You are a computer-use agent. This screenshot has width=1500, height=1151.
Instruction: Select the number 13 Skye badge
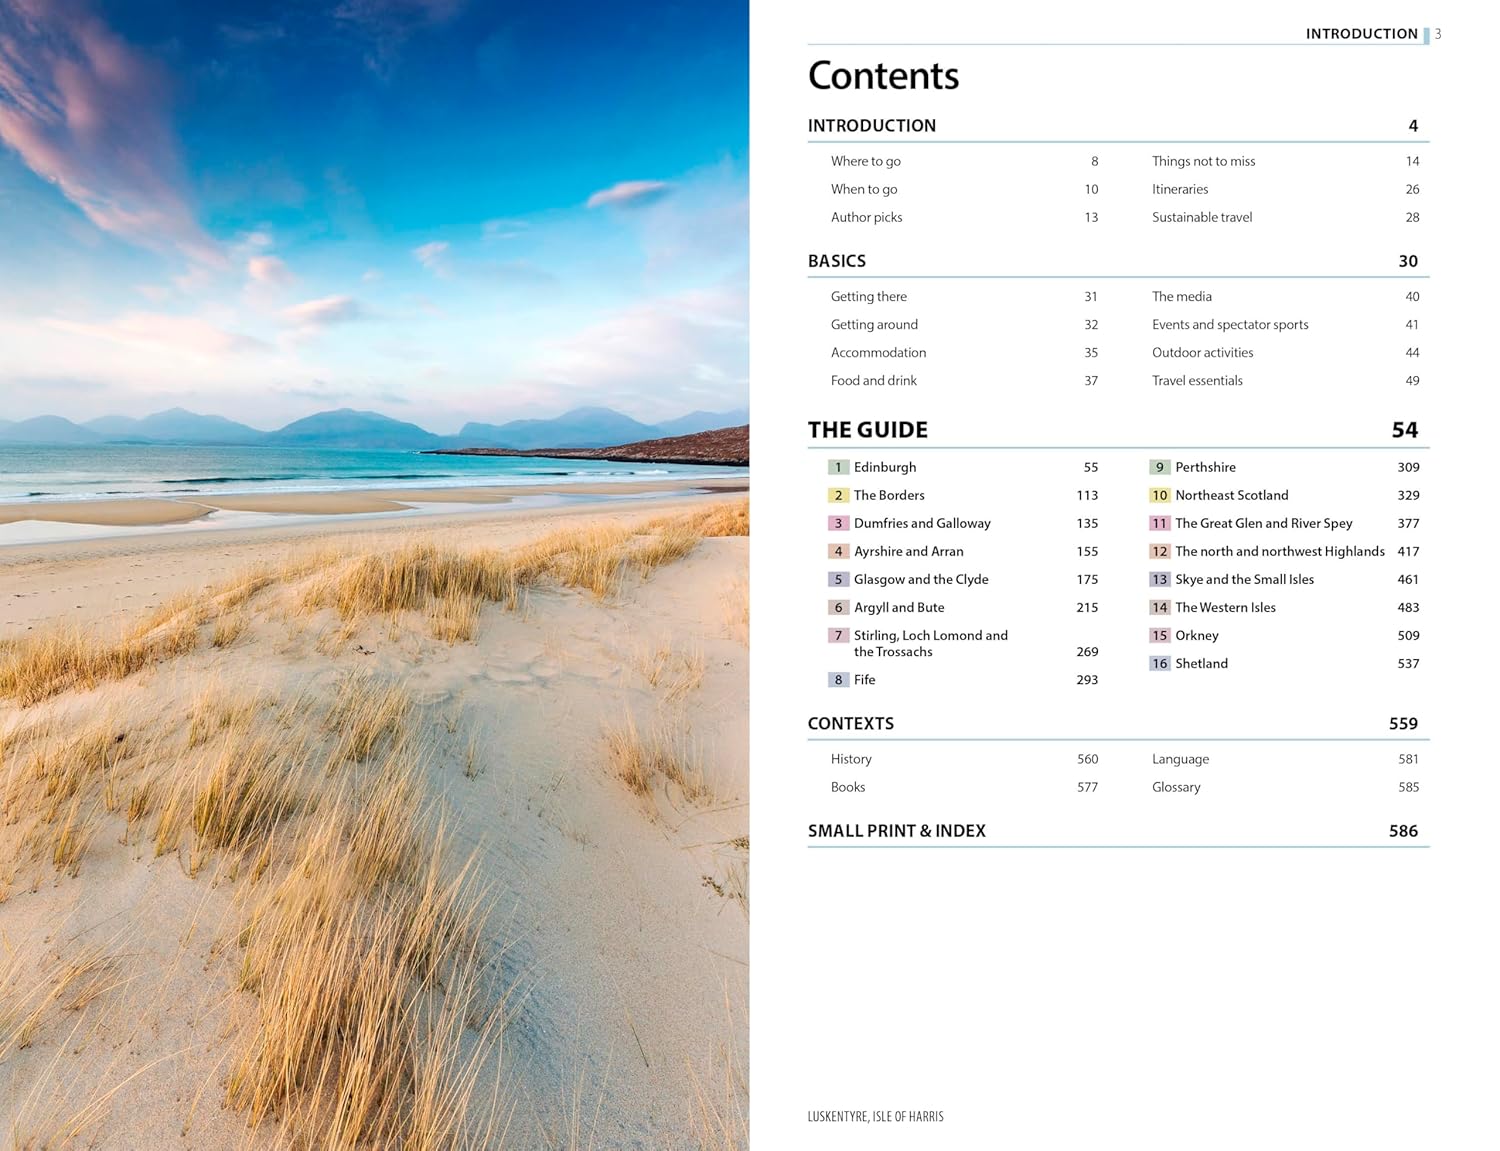point(1159,579)
